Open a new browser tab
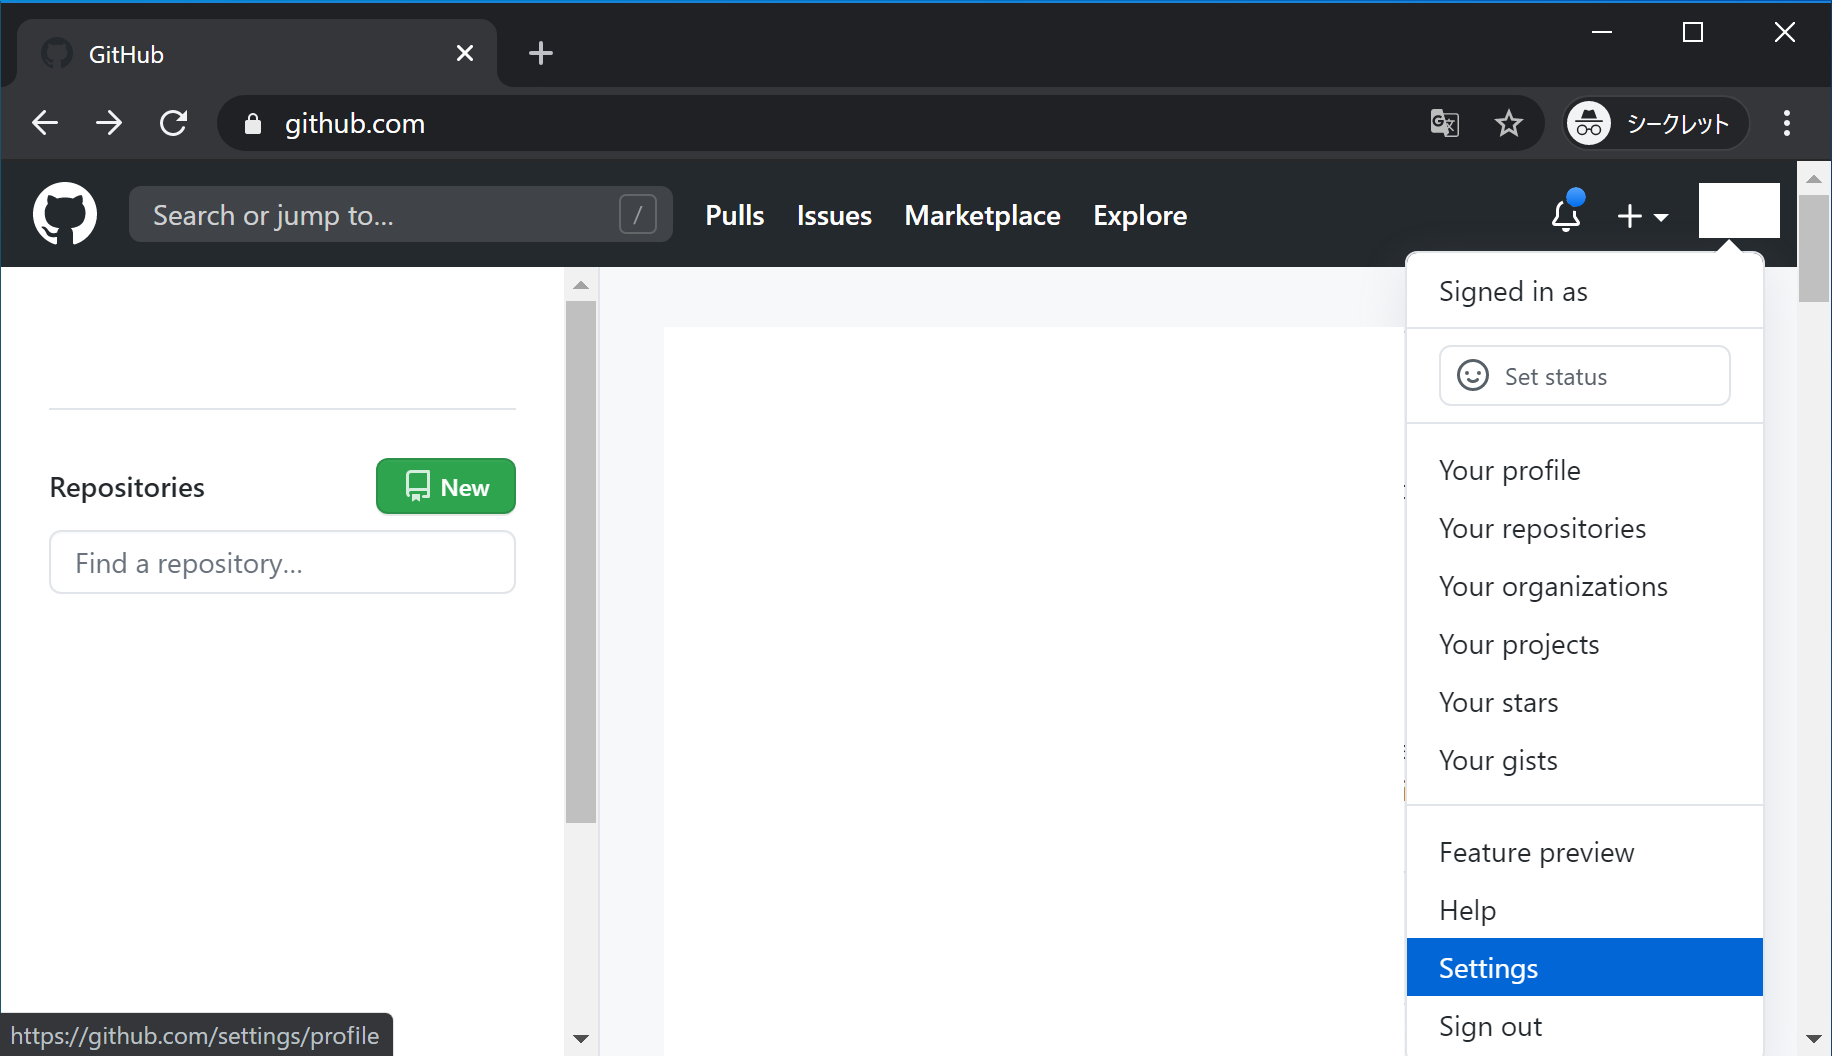This screenshot has width=1832, height=1056. 540,54
